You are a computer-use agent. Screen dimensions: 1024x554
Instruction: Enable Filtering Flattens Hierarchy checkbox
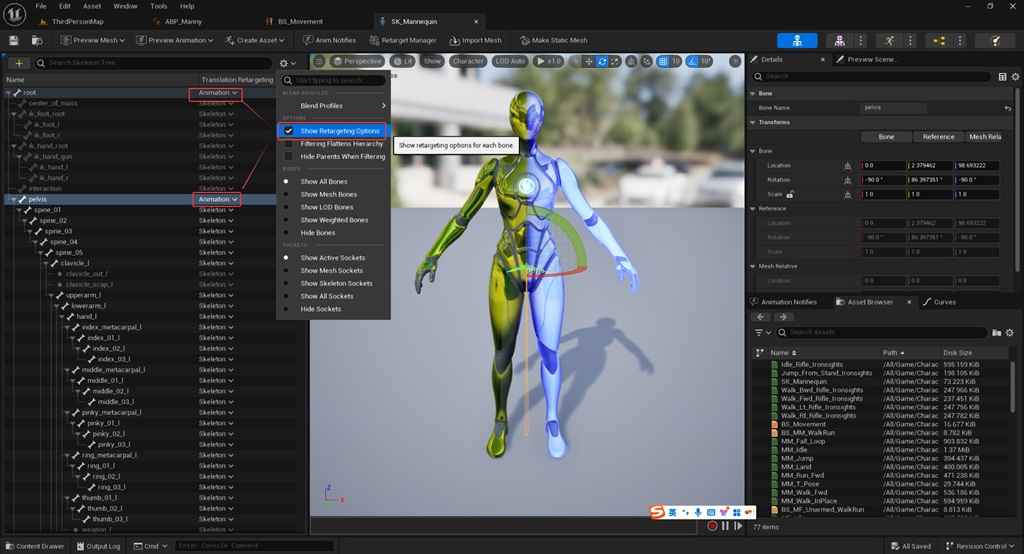click(289, 144)
